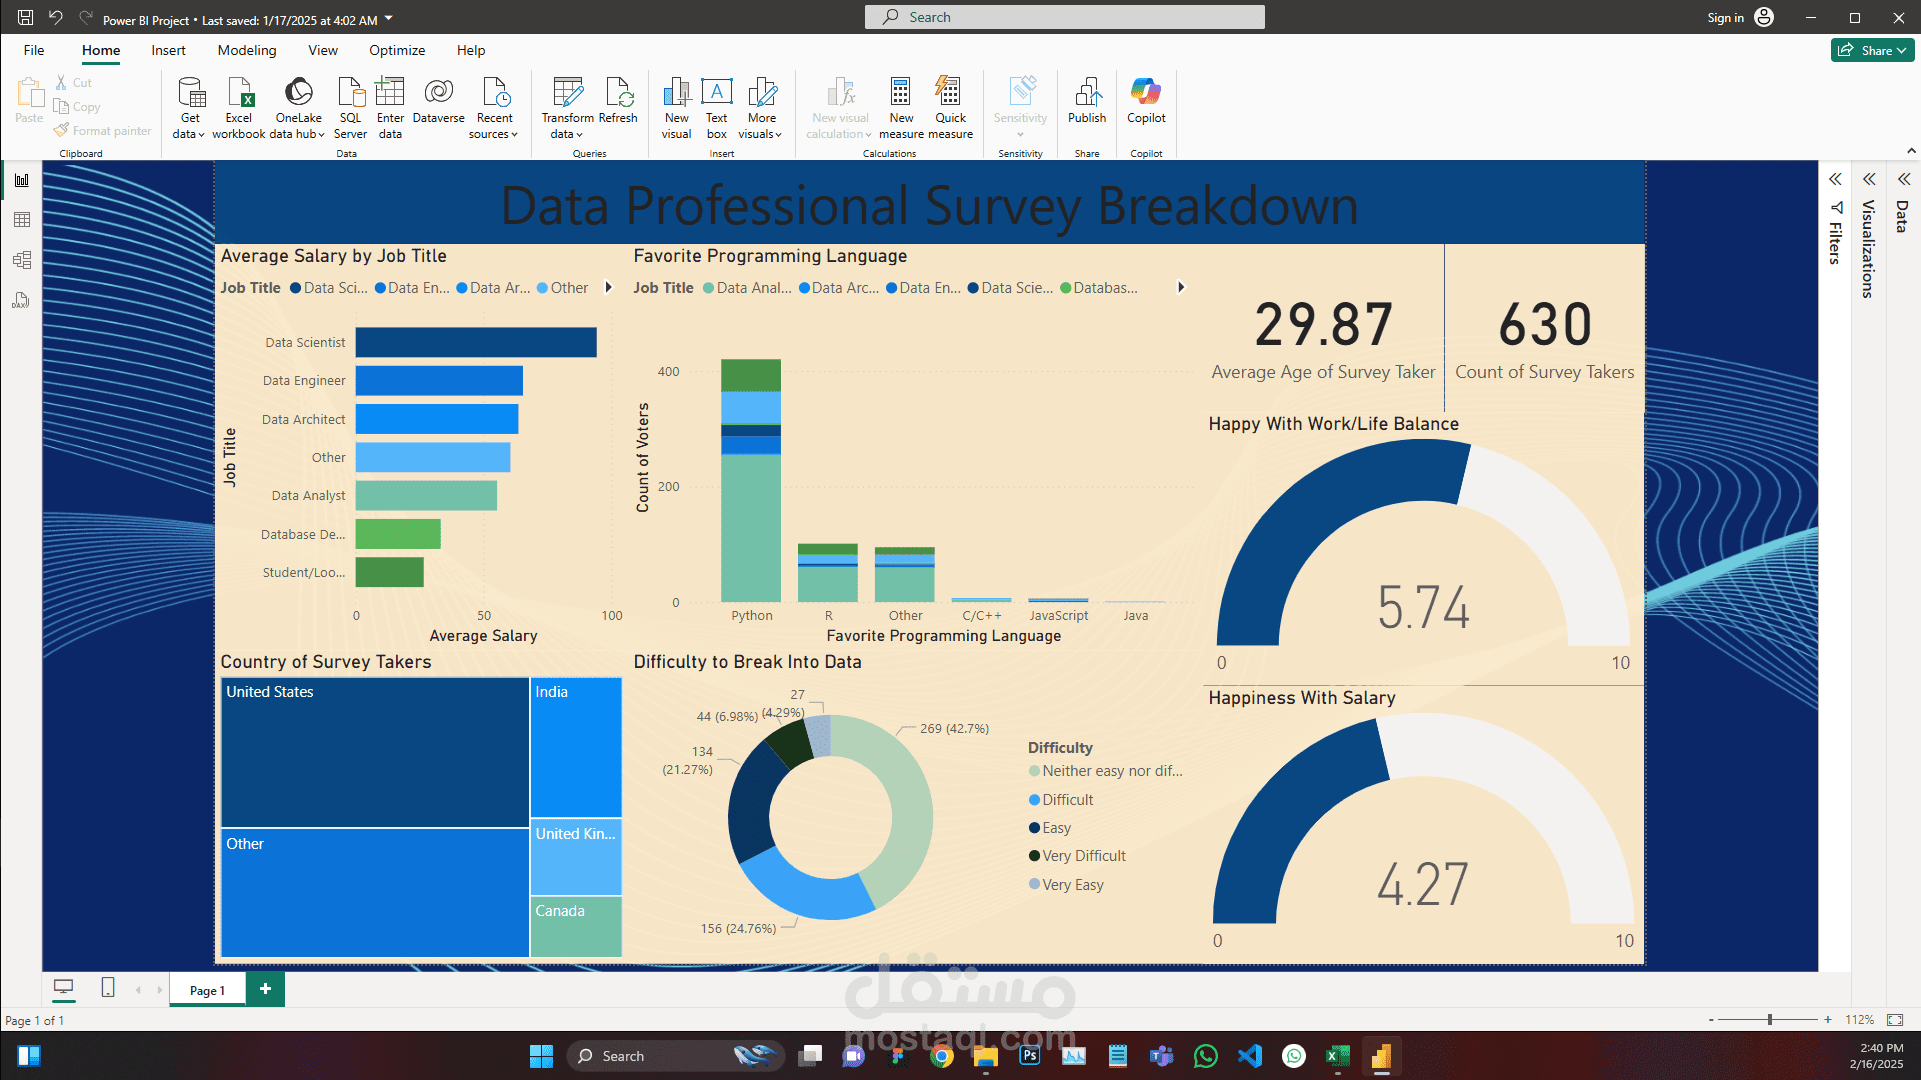Open Chrome from the taskbar
This screenshot has width=1921, height=1080.
[x=941, y=1056]
